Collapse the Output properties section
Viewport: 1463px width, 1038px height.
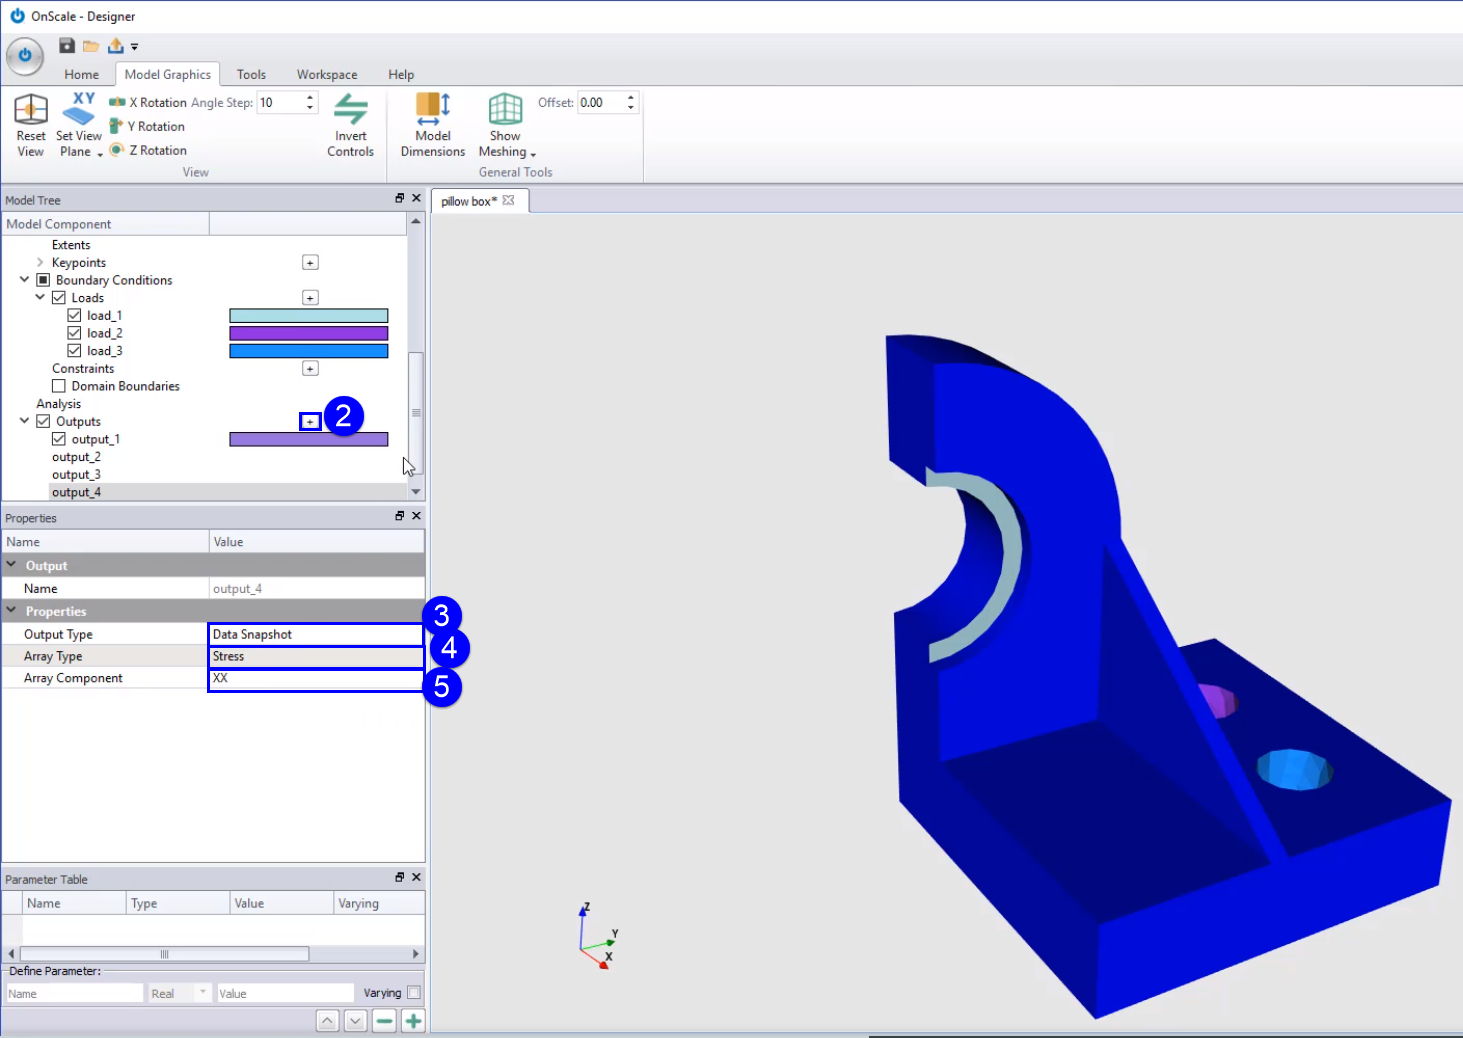pyautogui.click(x=11, y=565)
